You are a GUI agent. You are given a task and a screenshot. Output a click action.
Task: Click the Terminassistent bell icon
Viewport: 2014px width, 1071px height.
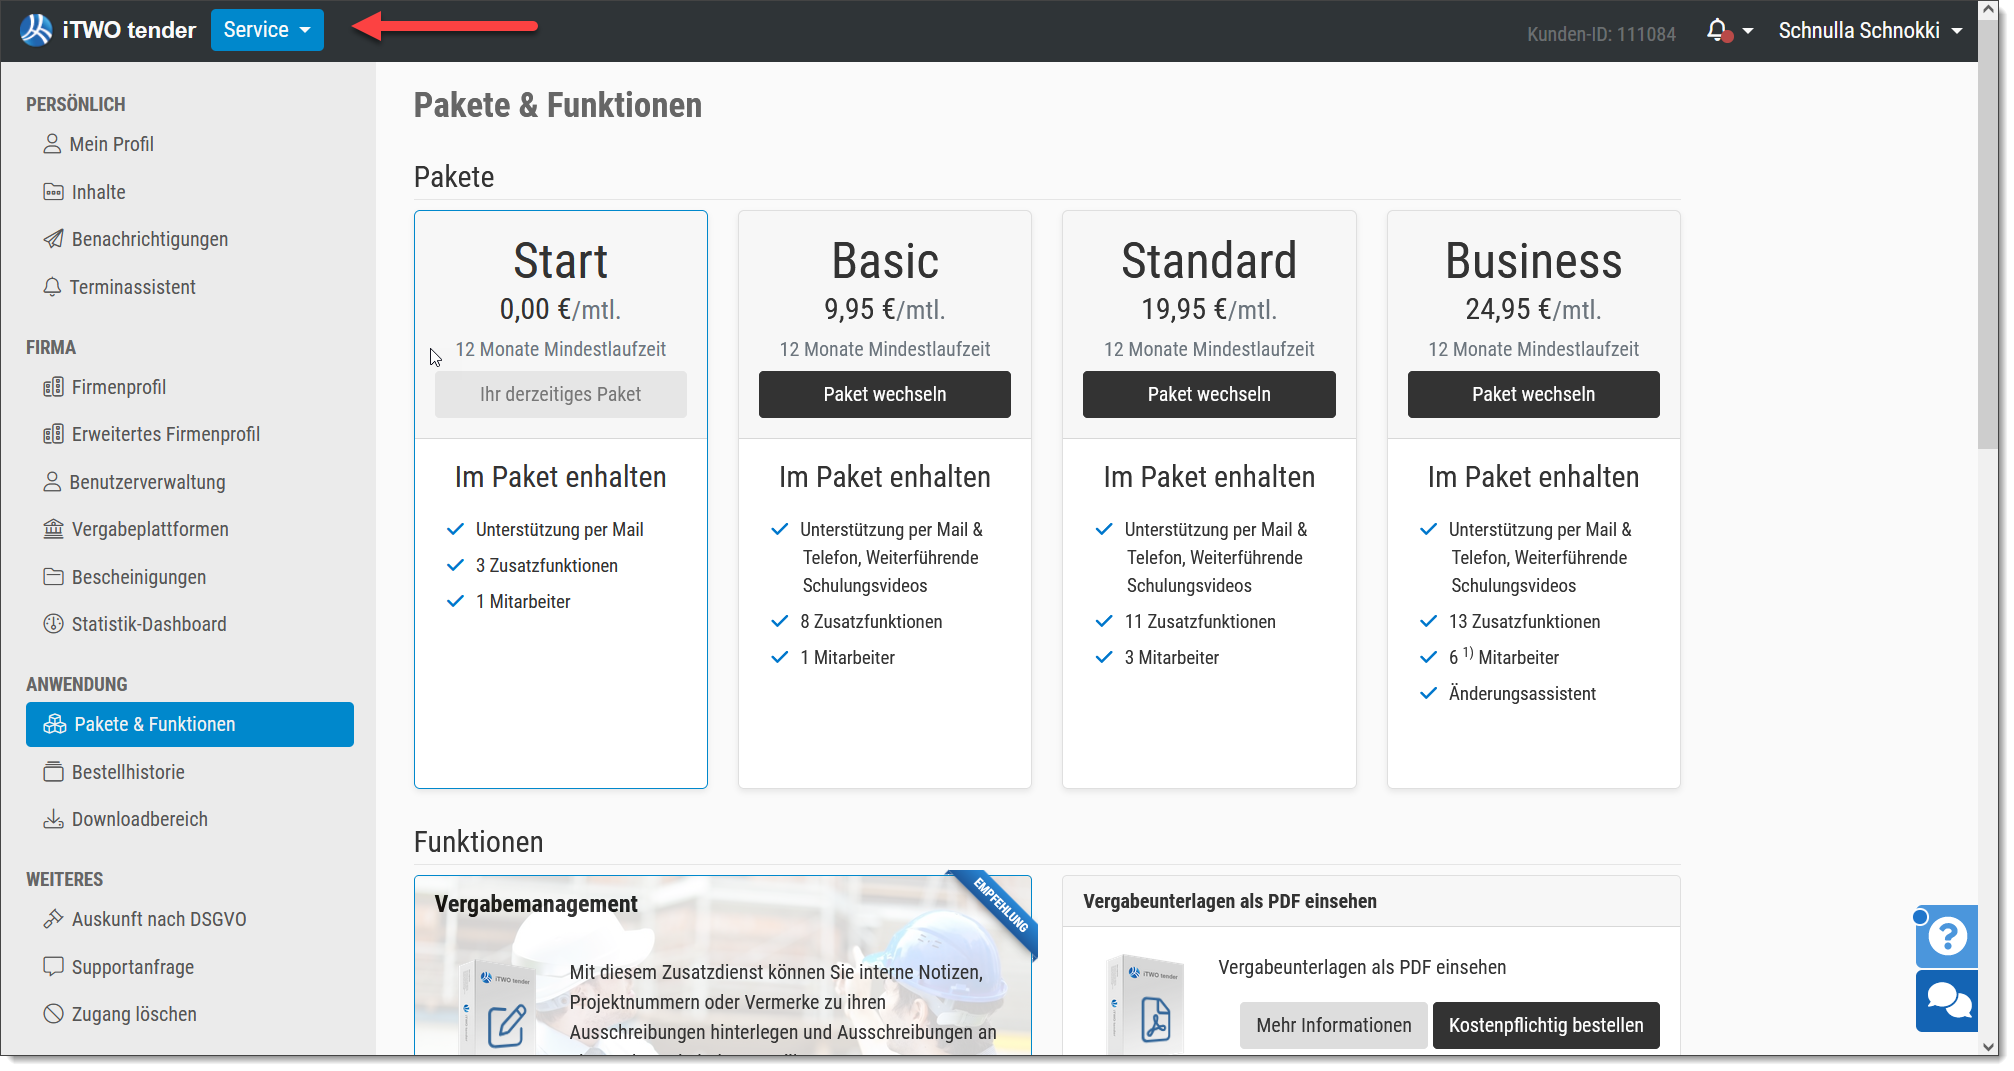point(52,287)
